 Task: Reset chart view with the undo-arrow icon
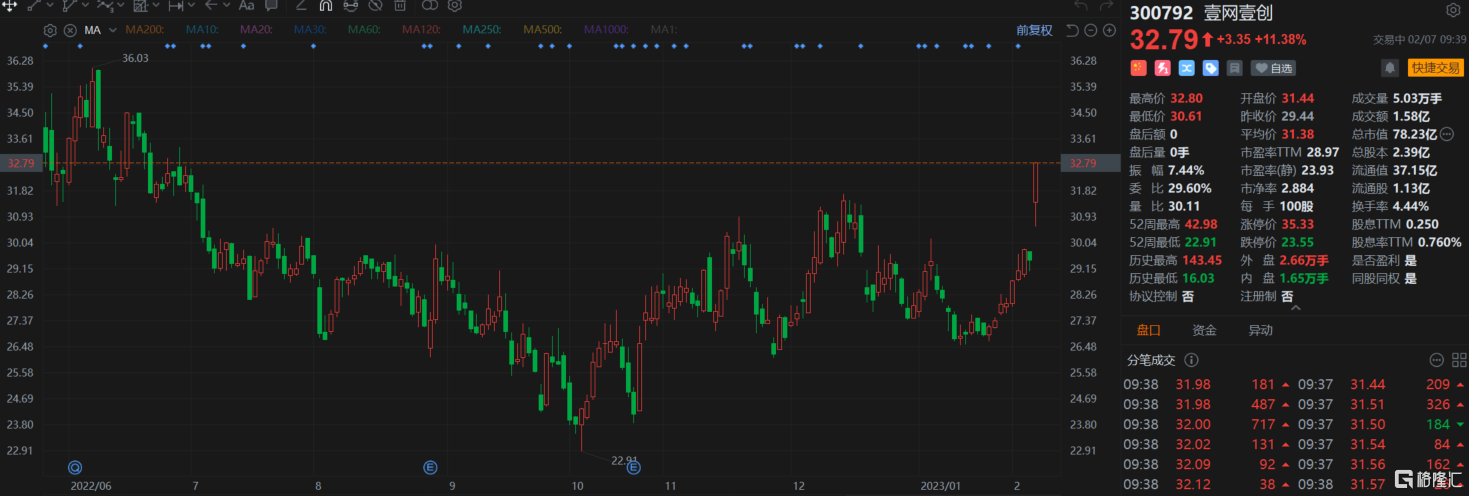tap(1072, 30)
